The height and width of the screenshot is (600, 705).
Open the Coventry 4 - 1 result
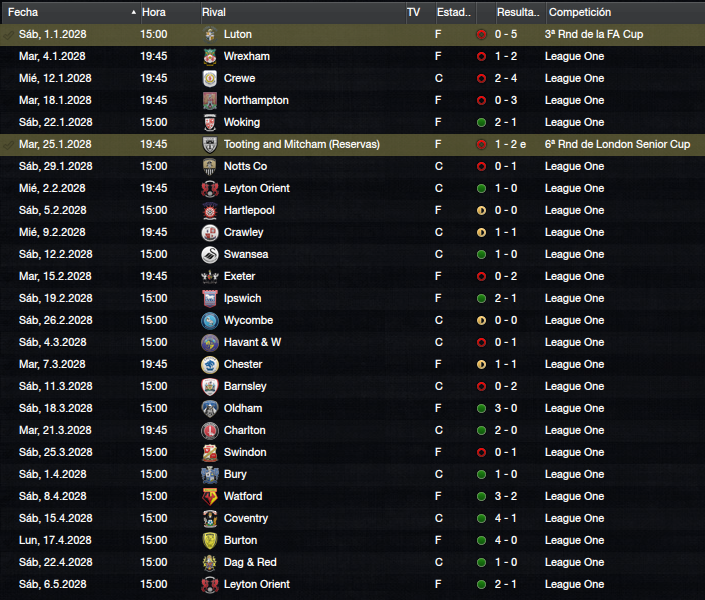coord(506,519)
